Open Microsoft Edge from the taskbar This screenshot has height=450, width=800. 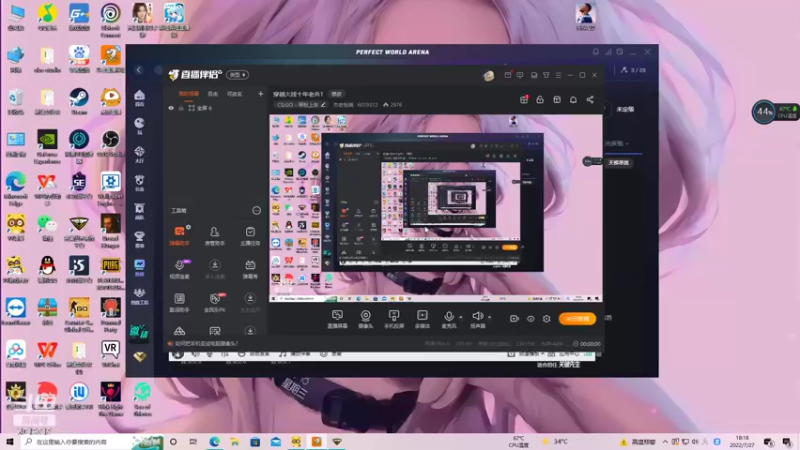pos(214,441)
